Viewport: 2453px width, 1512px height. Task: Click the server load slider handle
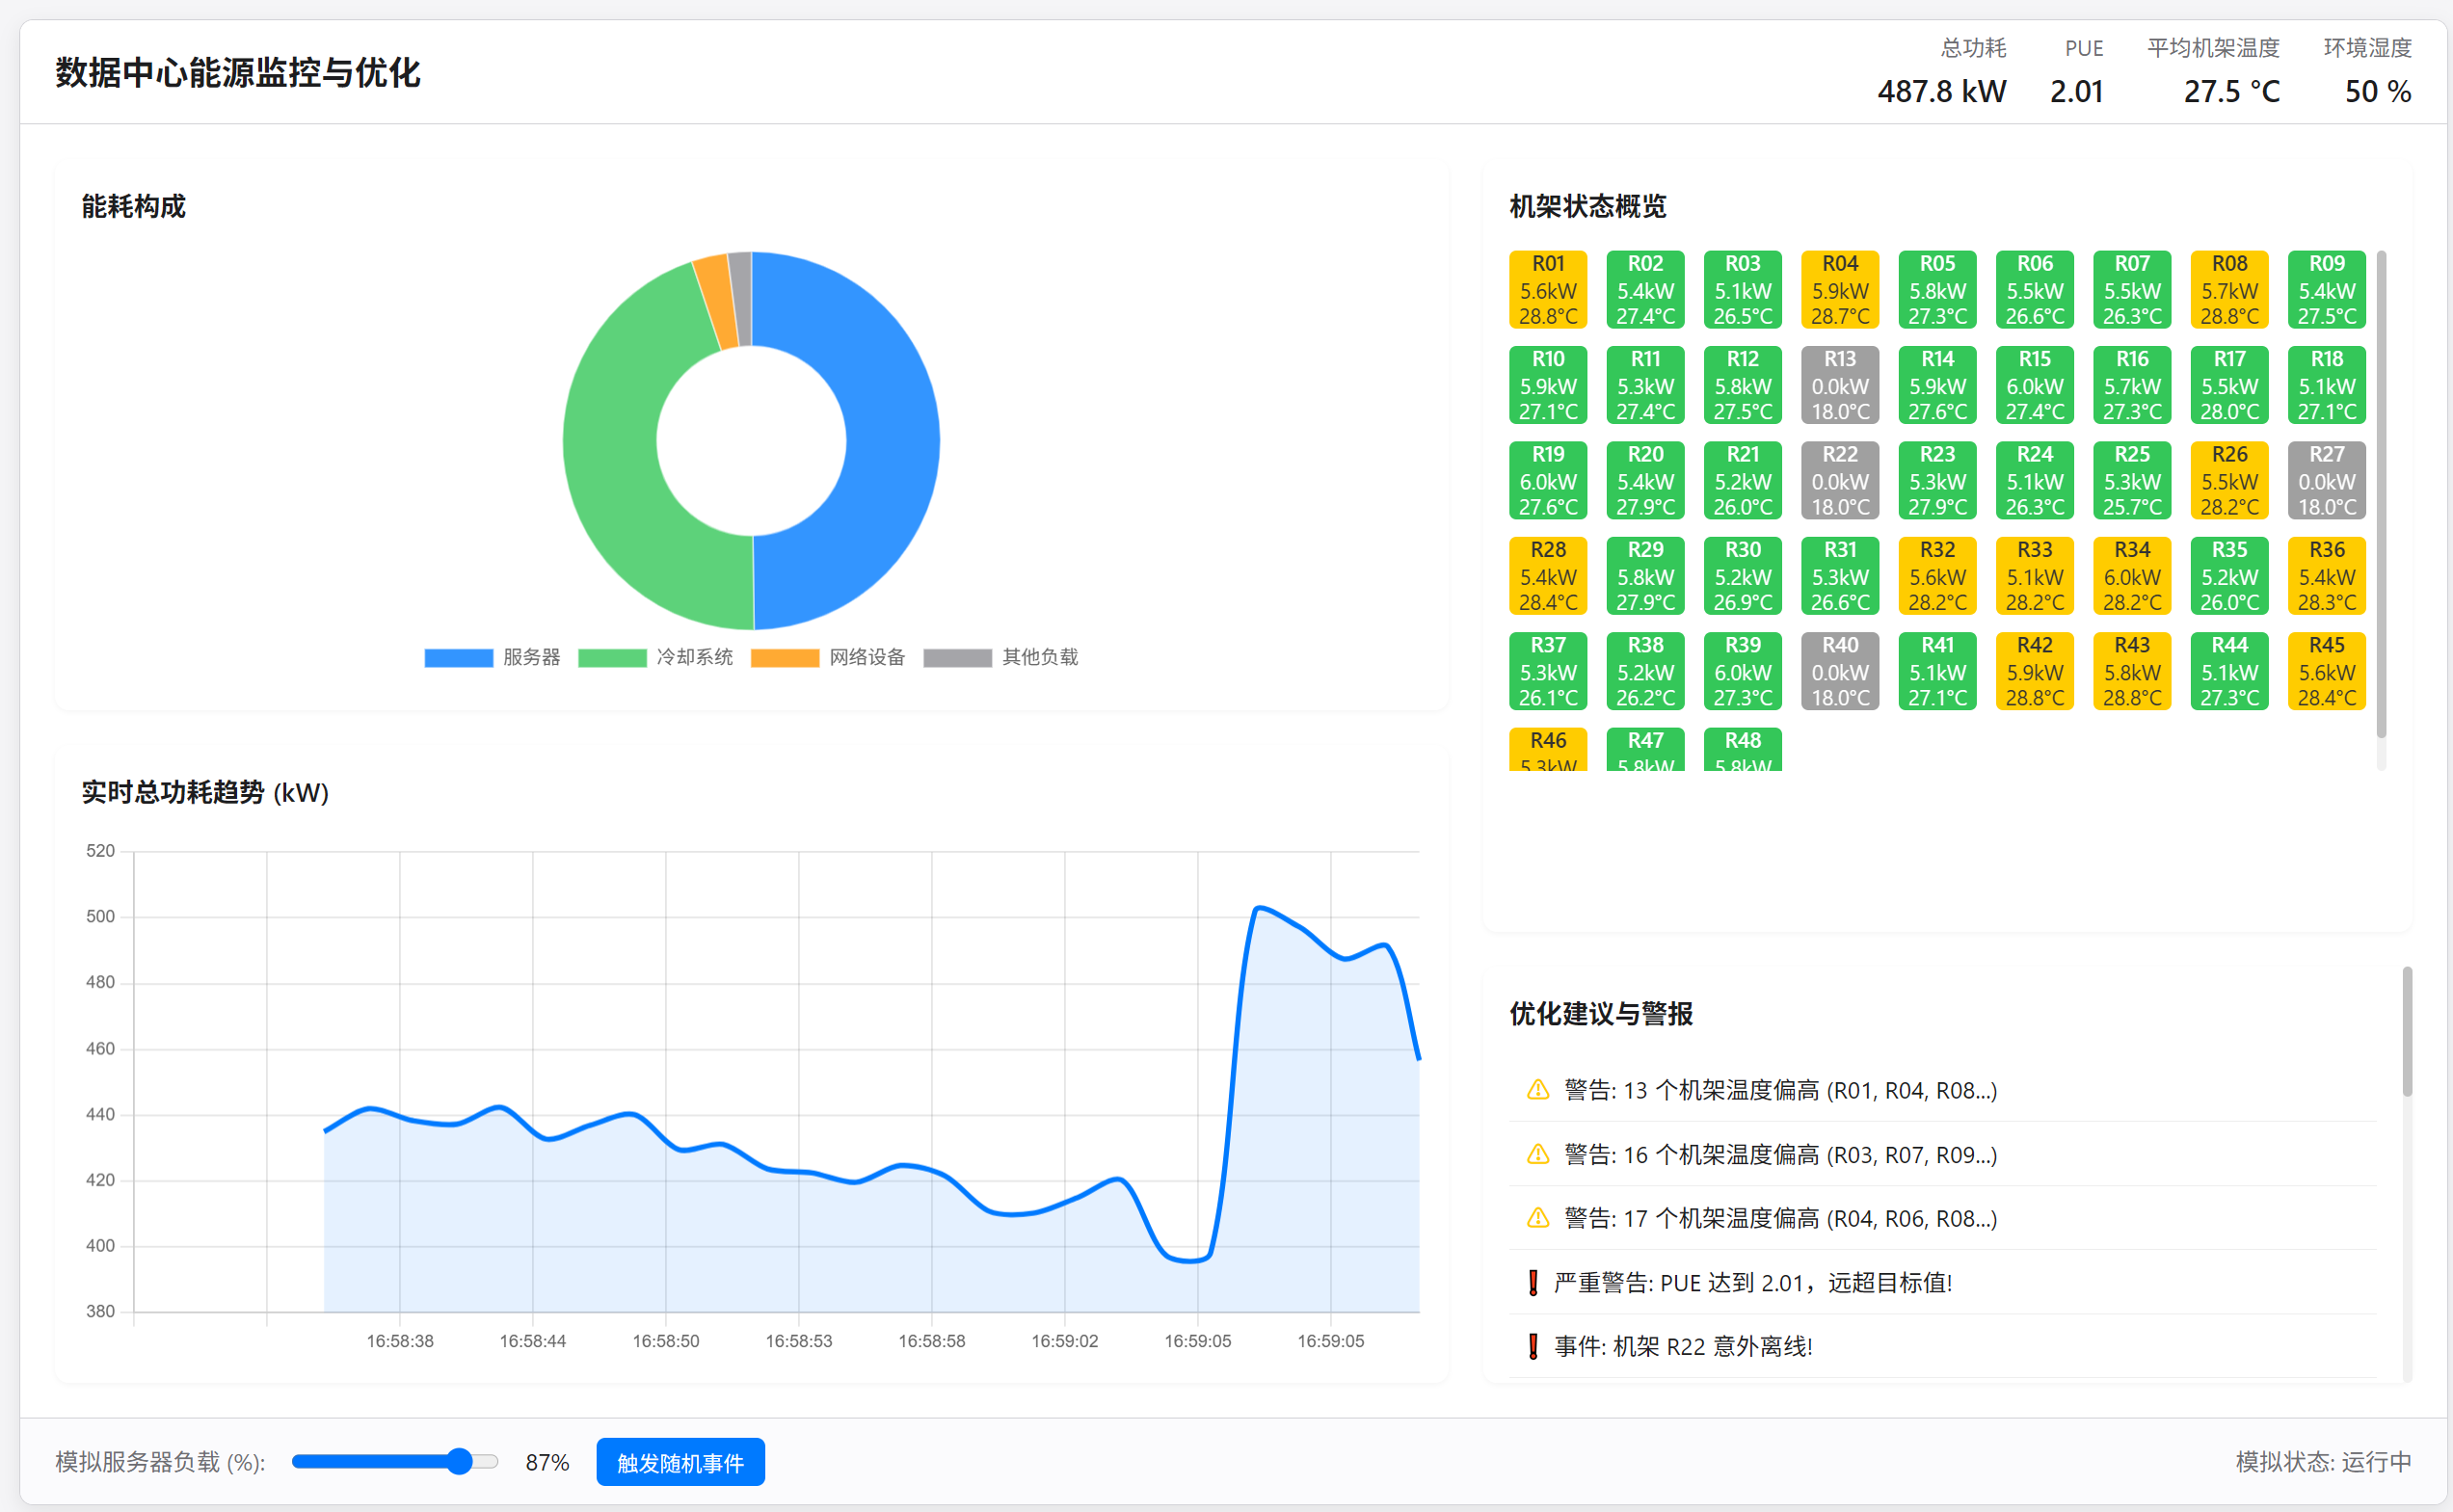tap(459, 1462)
